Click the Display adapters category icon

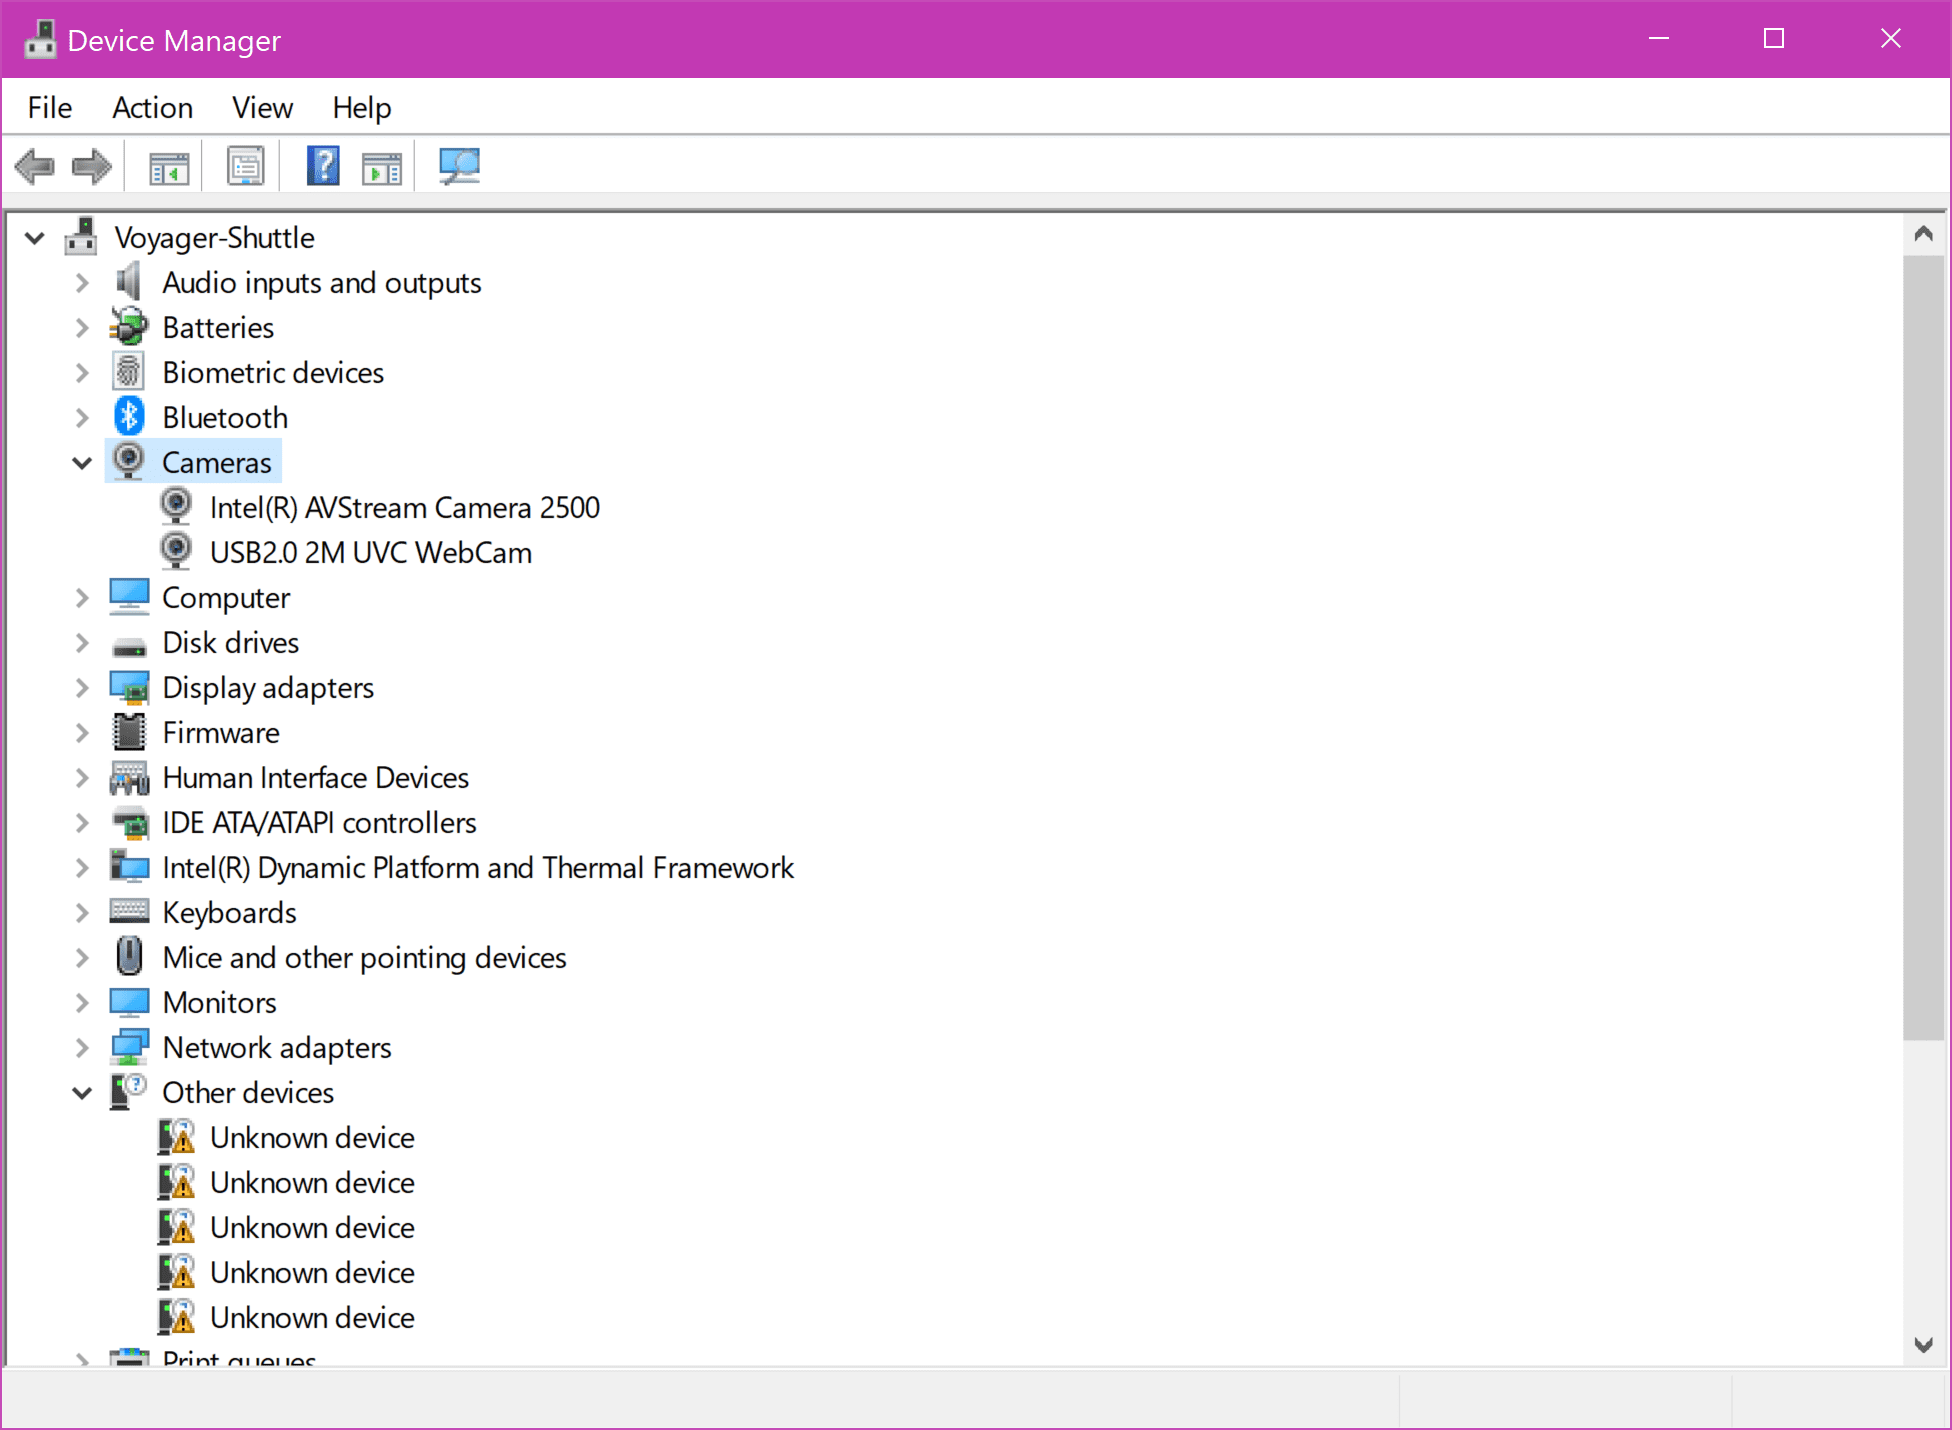(x=129, y=688)
